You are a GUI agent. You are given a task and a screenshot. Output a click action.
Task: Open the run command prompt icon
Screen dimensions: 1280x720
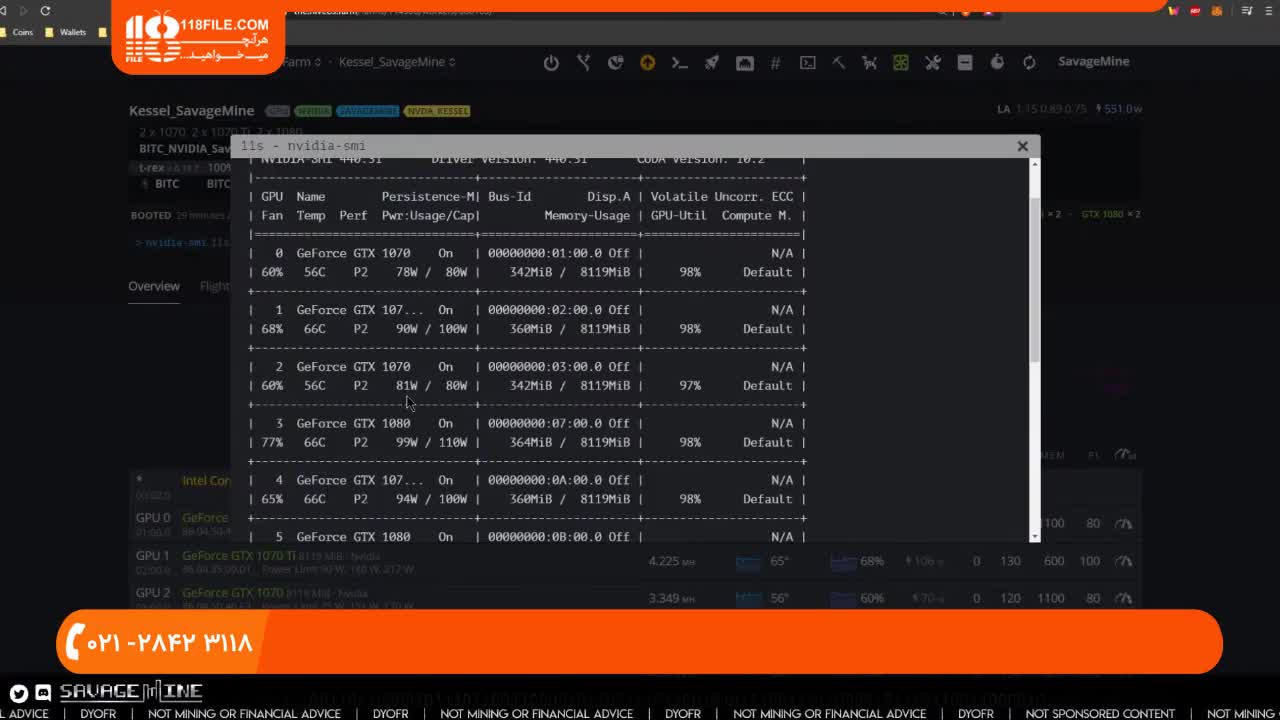click(x=679, y=62)
